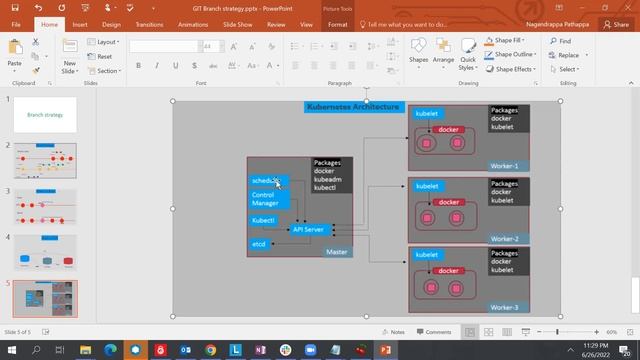The height and width of the screenshot is (360, 640).
Task: Apply text shadow
Action: (x=194, y=66)
